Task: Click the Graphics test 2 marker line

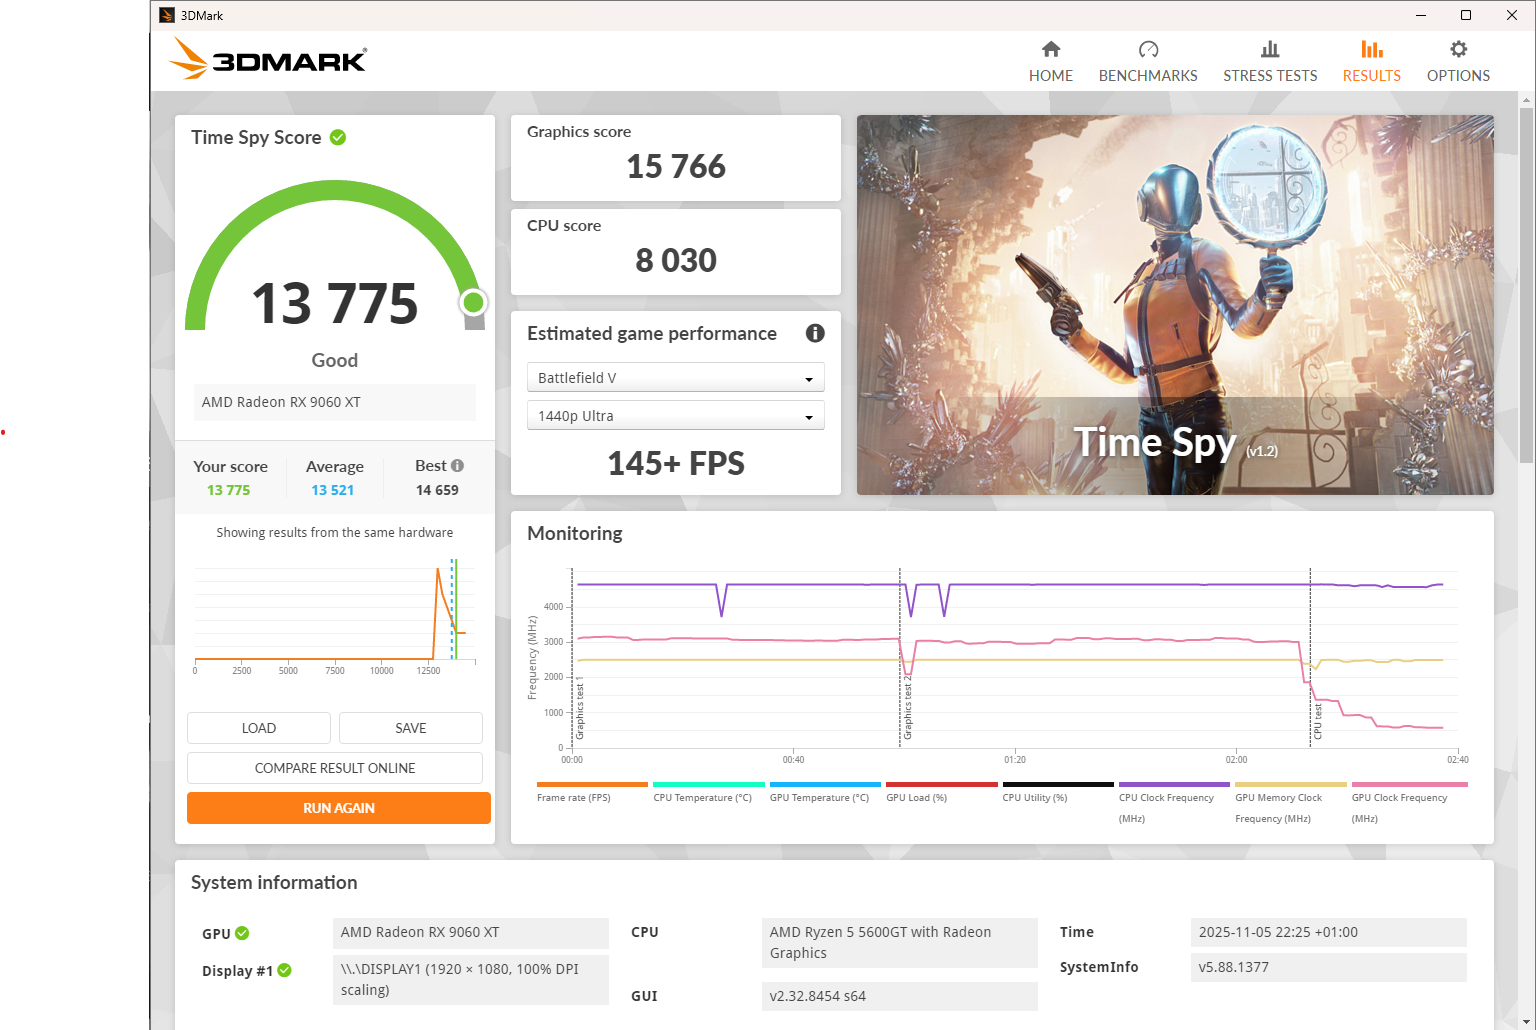Action: [900, 657]
